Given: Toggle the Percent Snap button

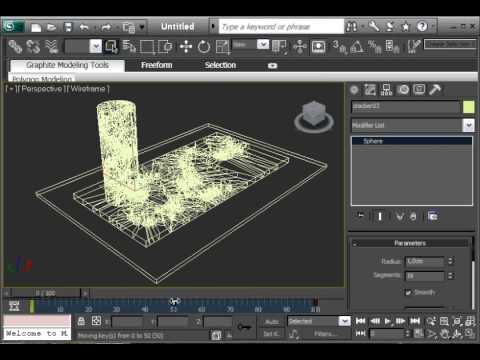Looking at the screenshot, I should click(374, 47).
